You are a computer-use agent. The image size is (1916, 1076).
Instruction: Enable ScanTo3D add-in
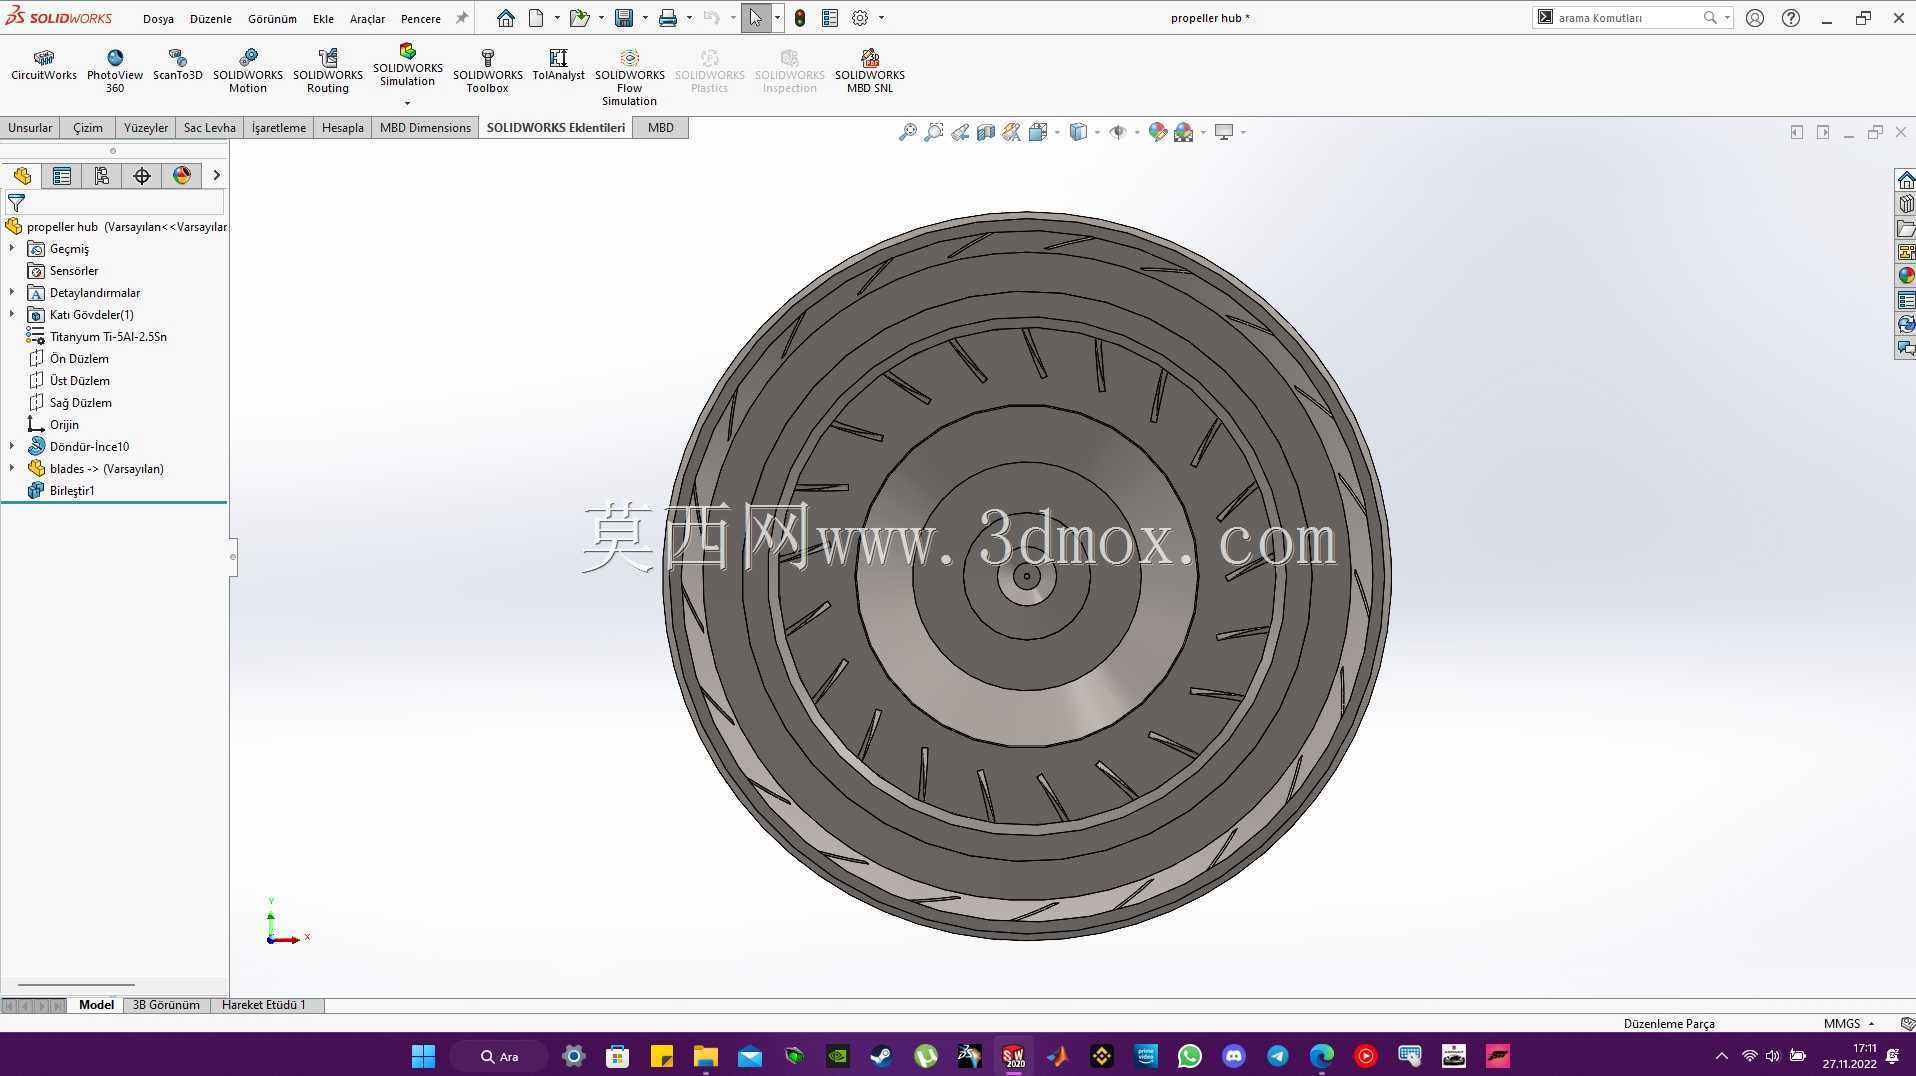pos(178,65)
